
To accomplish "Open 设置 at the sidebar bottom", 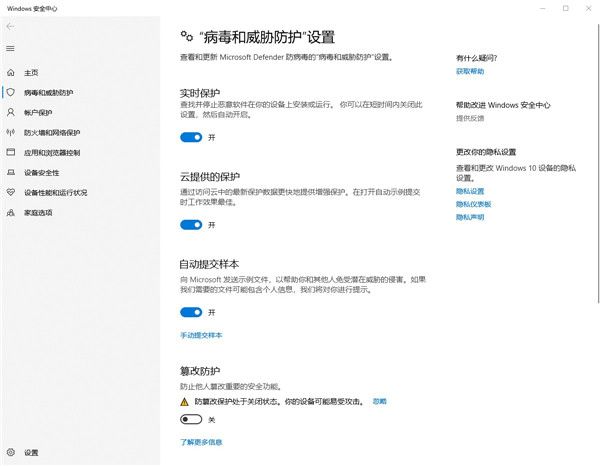I will coord(31,453).
